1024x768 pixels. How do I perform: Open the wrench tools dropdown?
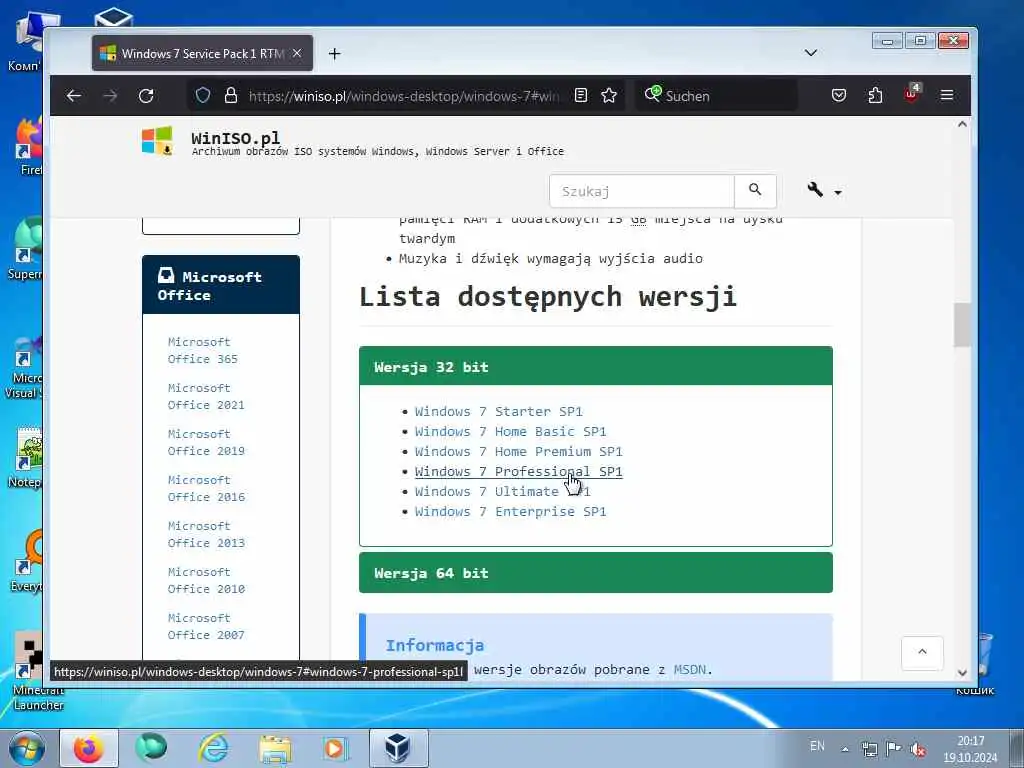pyautogui.click(x=824, y=191)
